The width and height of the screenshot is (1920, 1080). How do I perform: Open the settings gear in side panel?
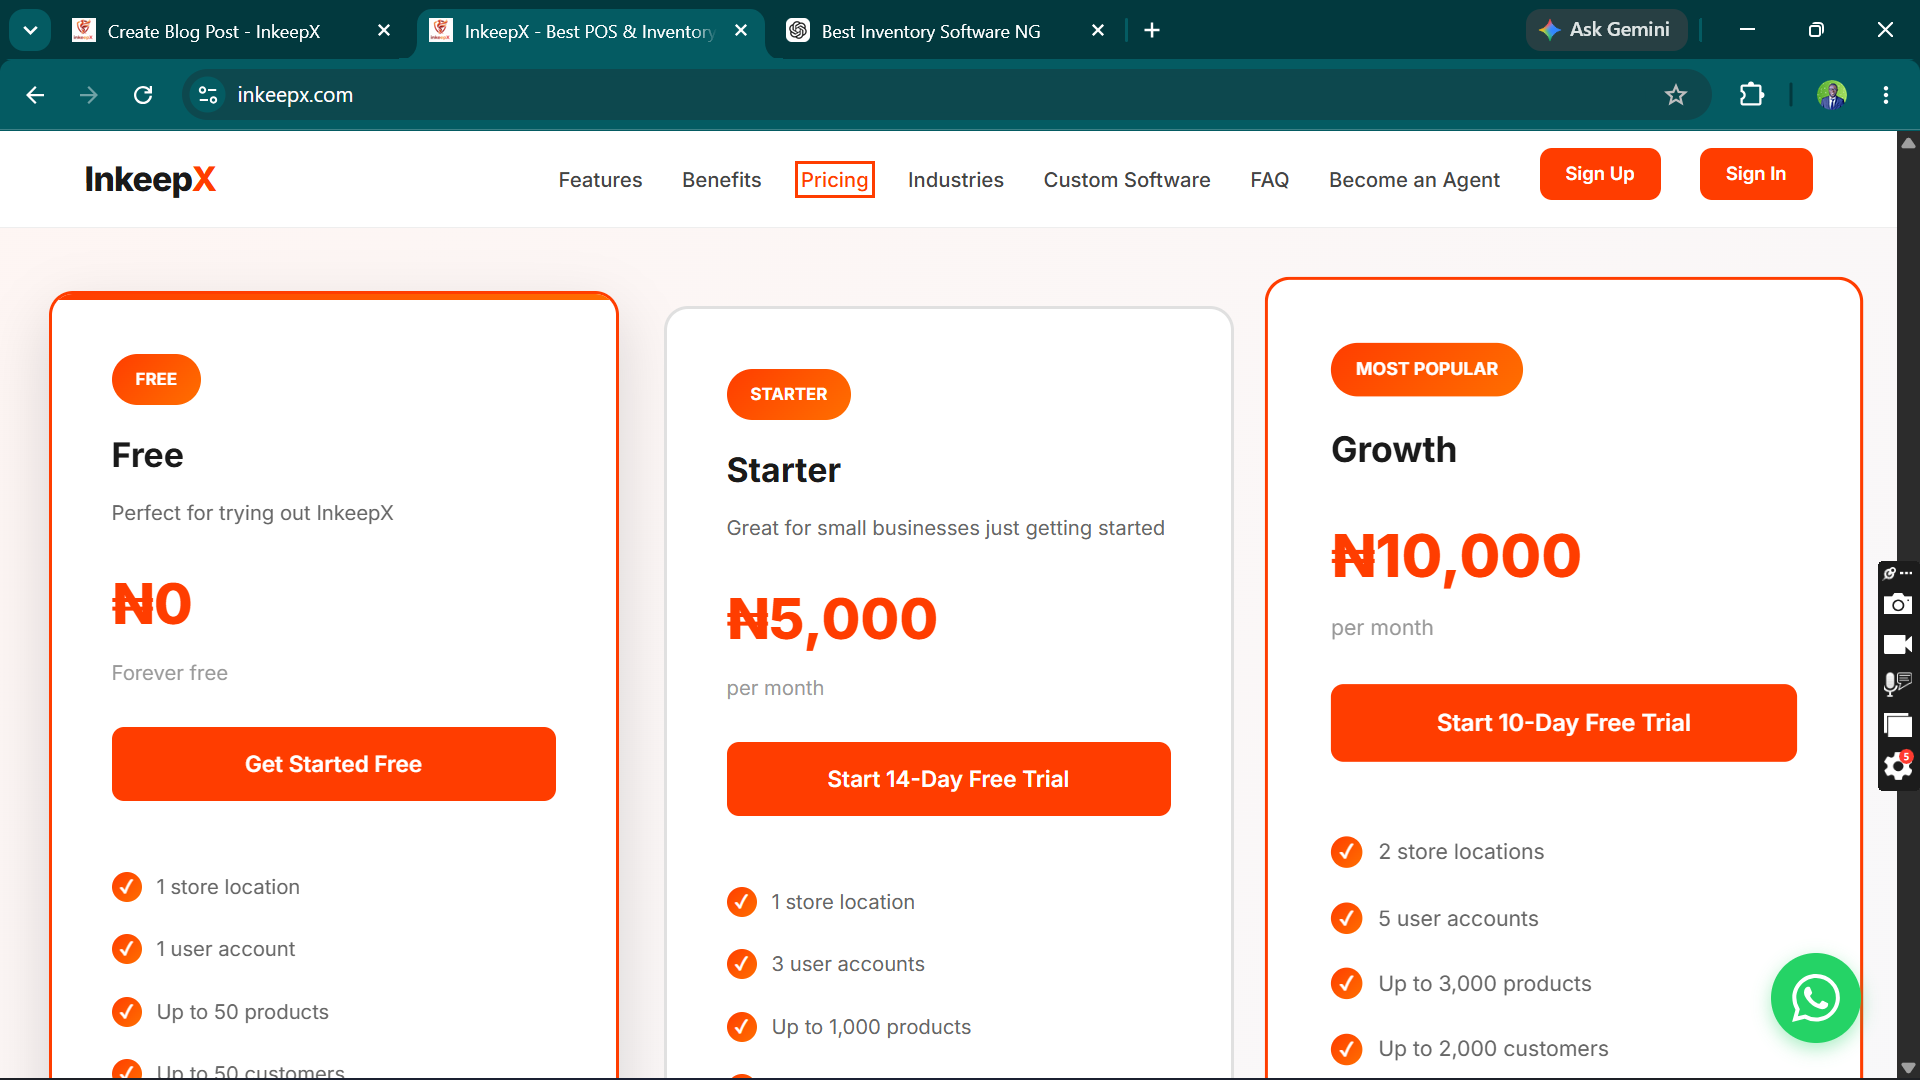coord(1897,767)
